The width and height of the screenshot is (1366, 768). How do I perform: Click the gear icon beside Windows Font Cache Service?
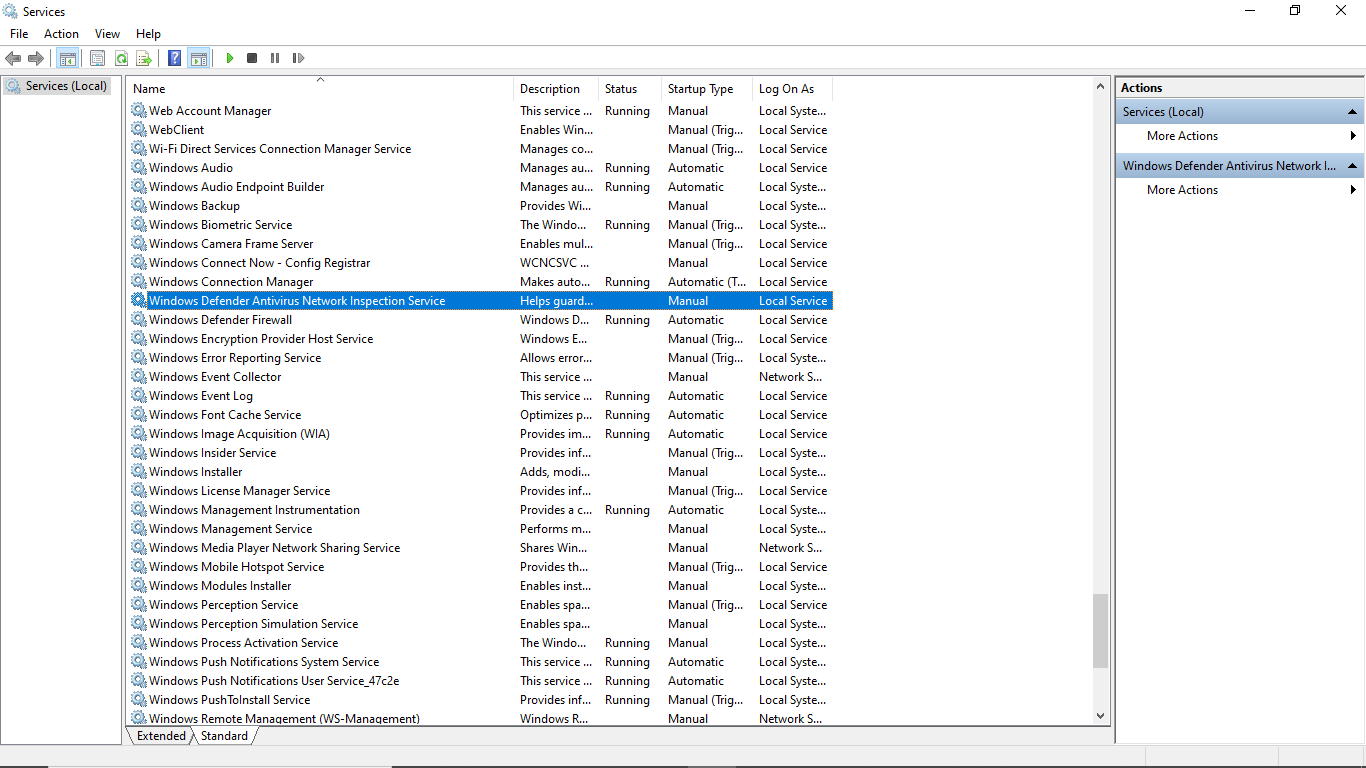coord(138,415)
